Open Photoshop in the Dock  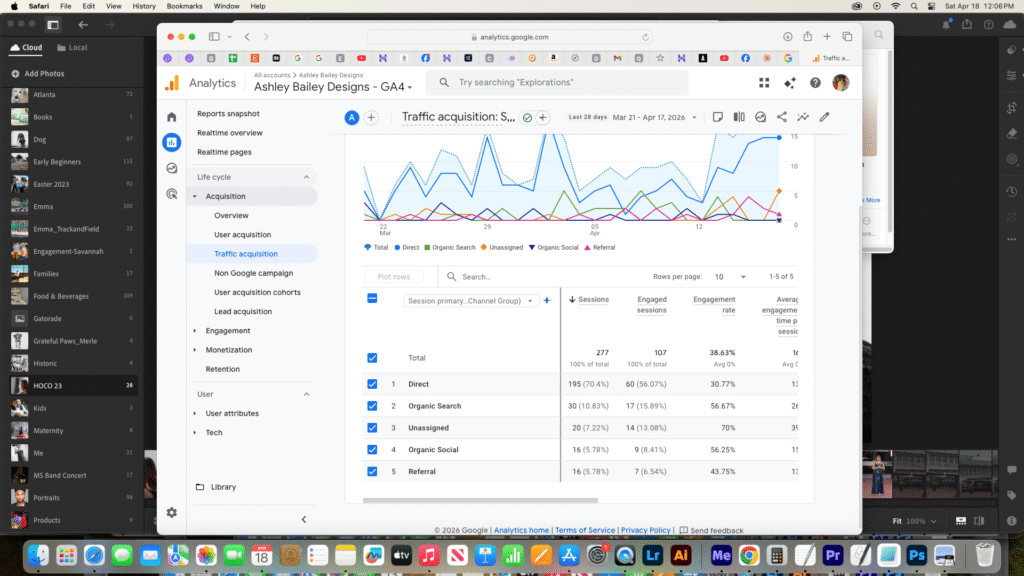click(x=916, y=556)
